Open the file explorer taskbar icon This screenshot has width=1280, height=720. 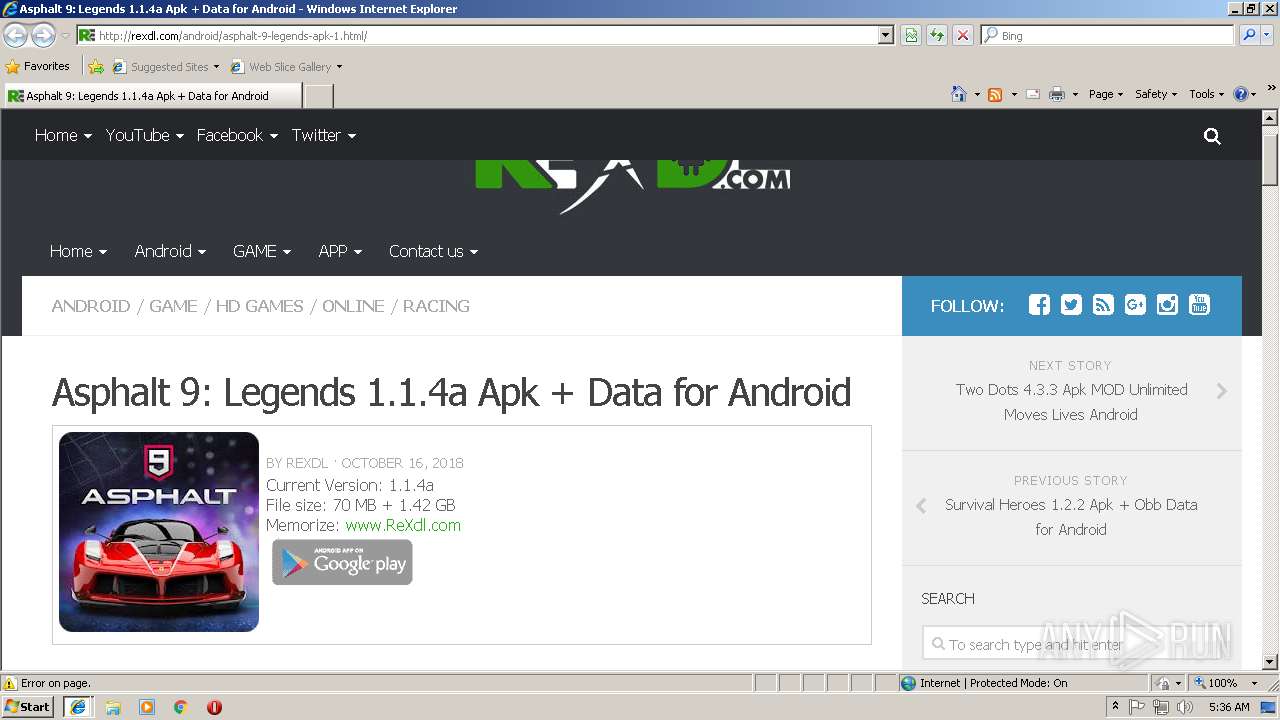pos(113,707)
